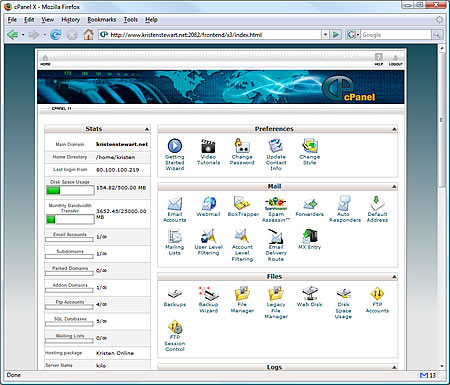Image resolution: width=450 pixels, height=385 pixels.
Task: Click the address bar URL field
Action: (x=210, y=35)
